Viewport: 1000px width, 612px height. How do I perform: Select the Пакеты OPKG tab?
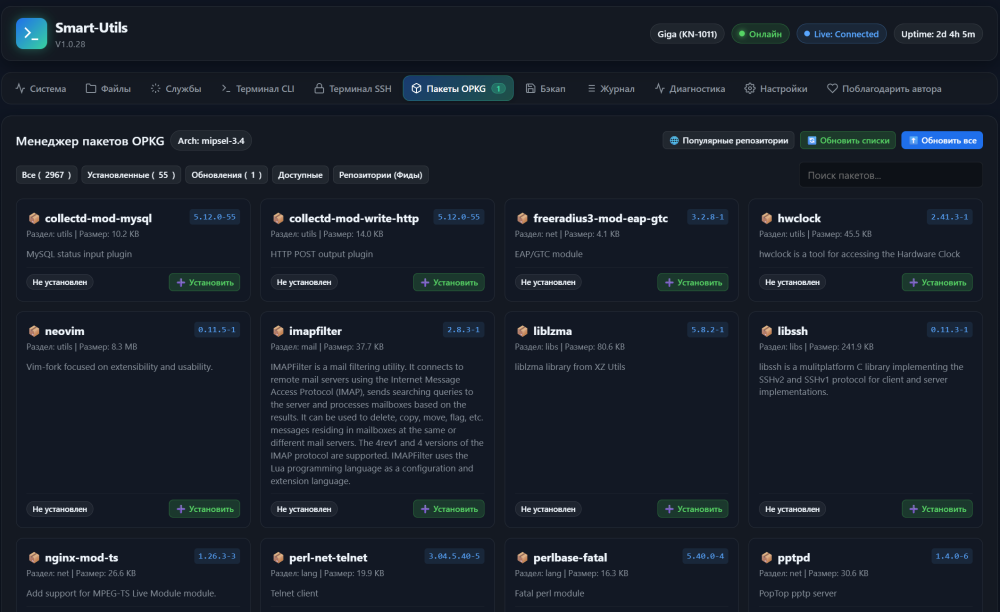[458, 89]
